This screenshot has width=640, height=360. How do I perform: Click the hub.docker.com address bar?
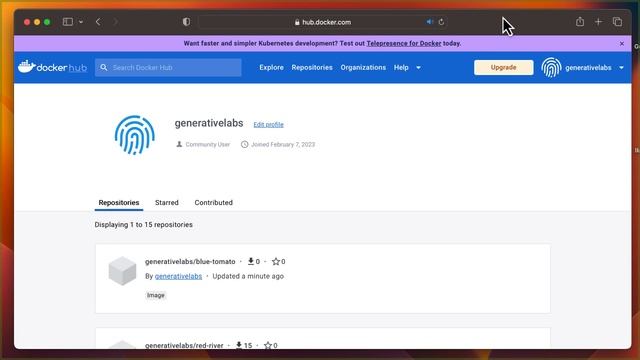click(322, 22)
